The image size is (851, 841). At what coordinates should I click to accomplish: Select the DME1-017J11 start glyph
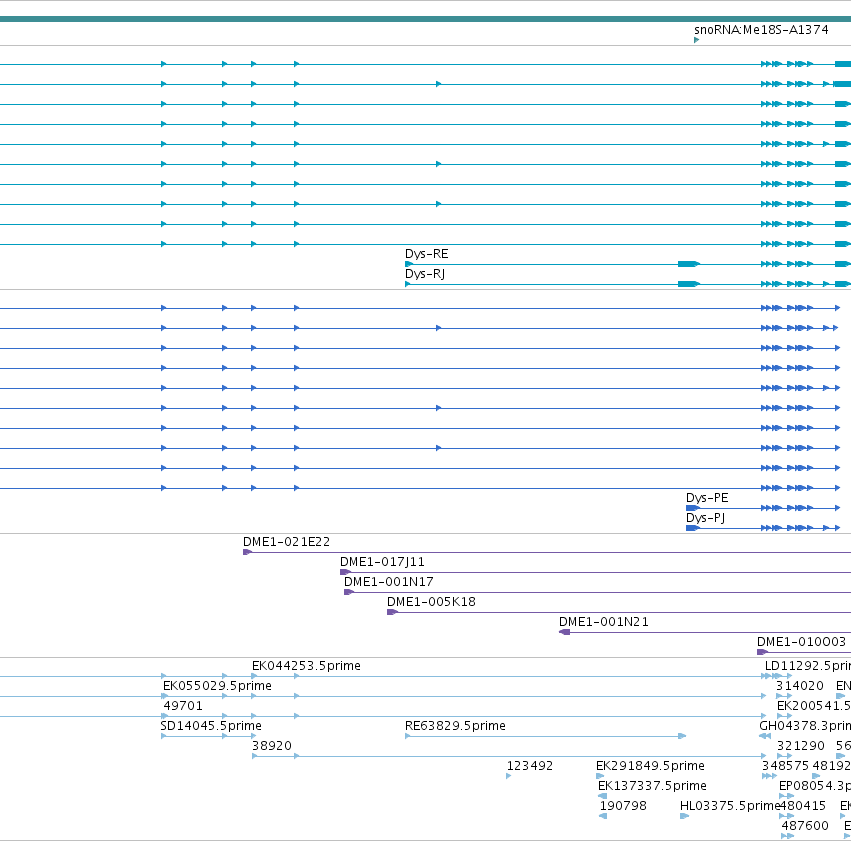tap(345, 572)
